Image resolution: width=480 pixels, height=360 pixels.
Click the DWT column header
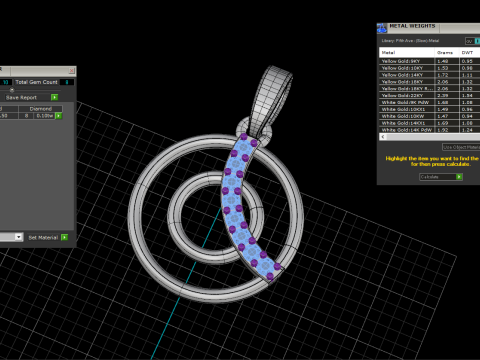[470, 53]
